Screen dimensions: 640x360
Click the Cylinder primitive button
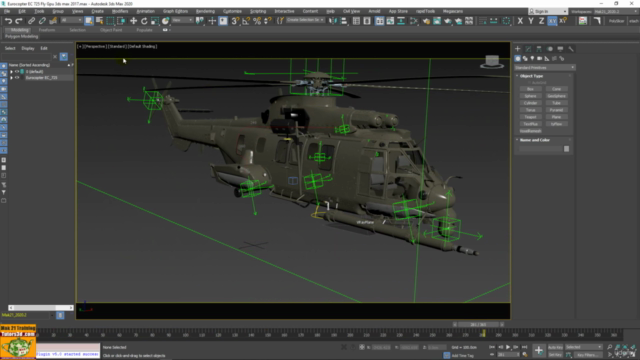530,103
